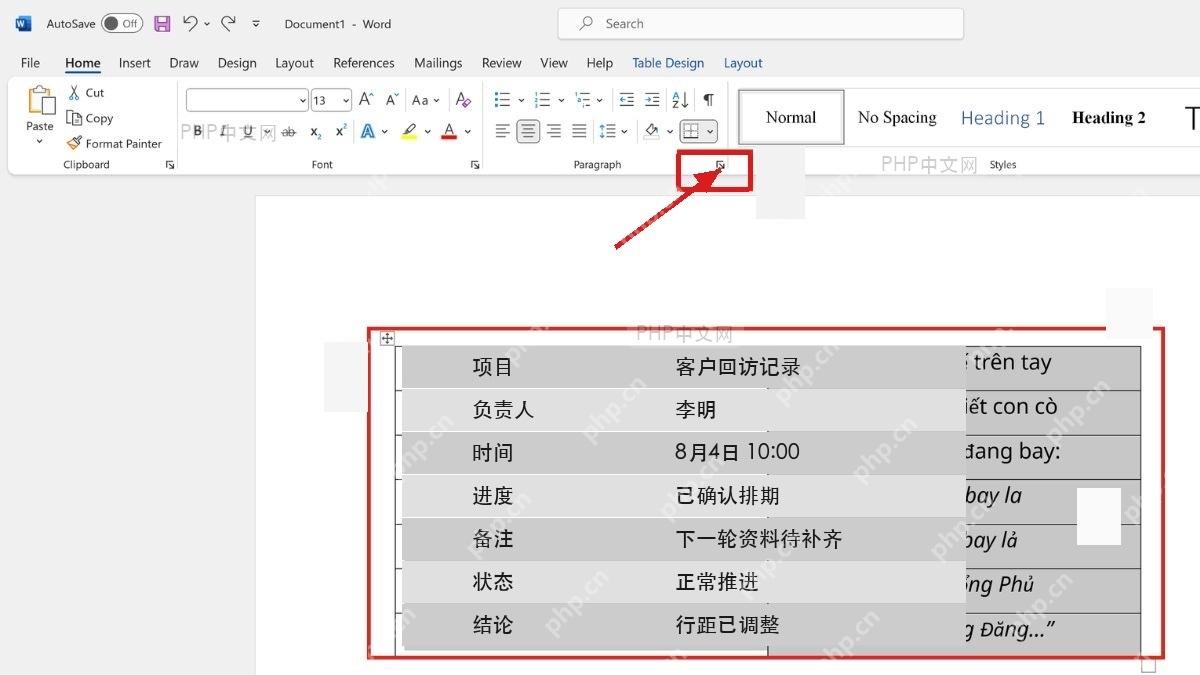Click the Paste clipboard icon
Viewport: 1200px width, 675px height.
coord(40,101)
